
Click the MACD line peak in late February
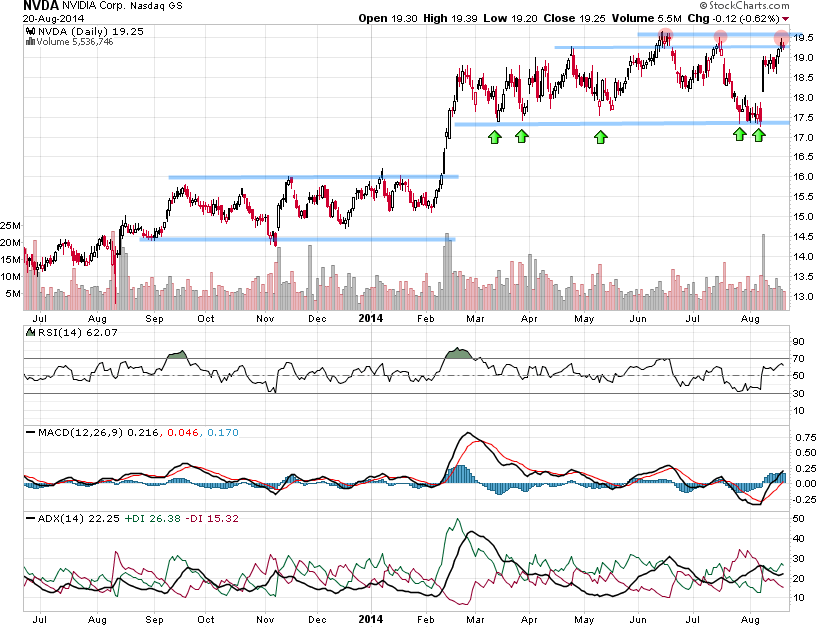pos(468,433)
